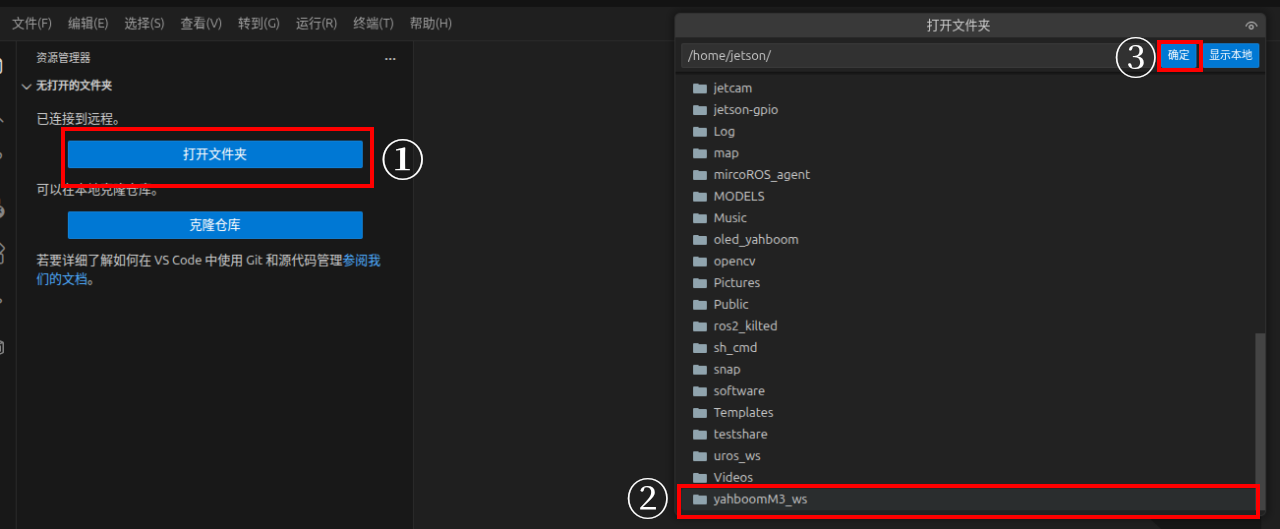The image size is (1280, 529).
Task: Collapse the 无打开的文件夹 section
Action: point(27,86)
